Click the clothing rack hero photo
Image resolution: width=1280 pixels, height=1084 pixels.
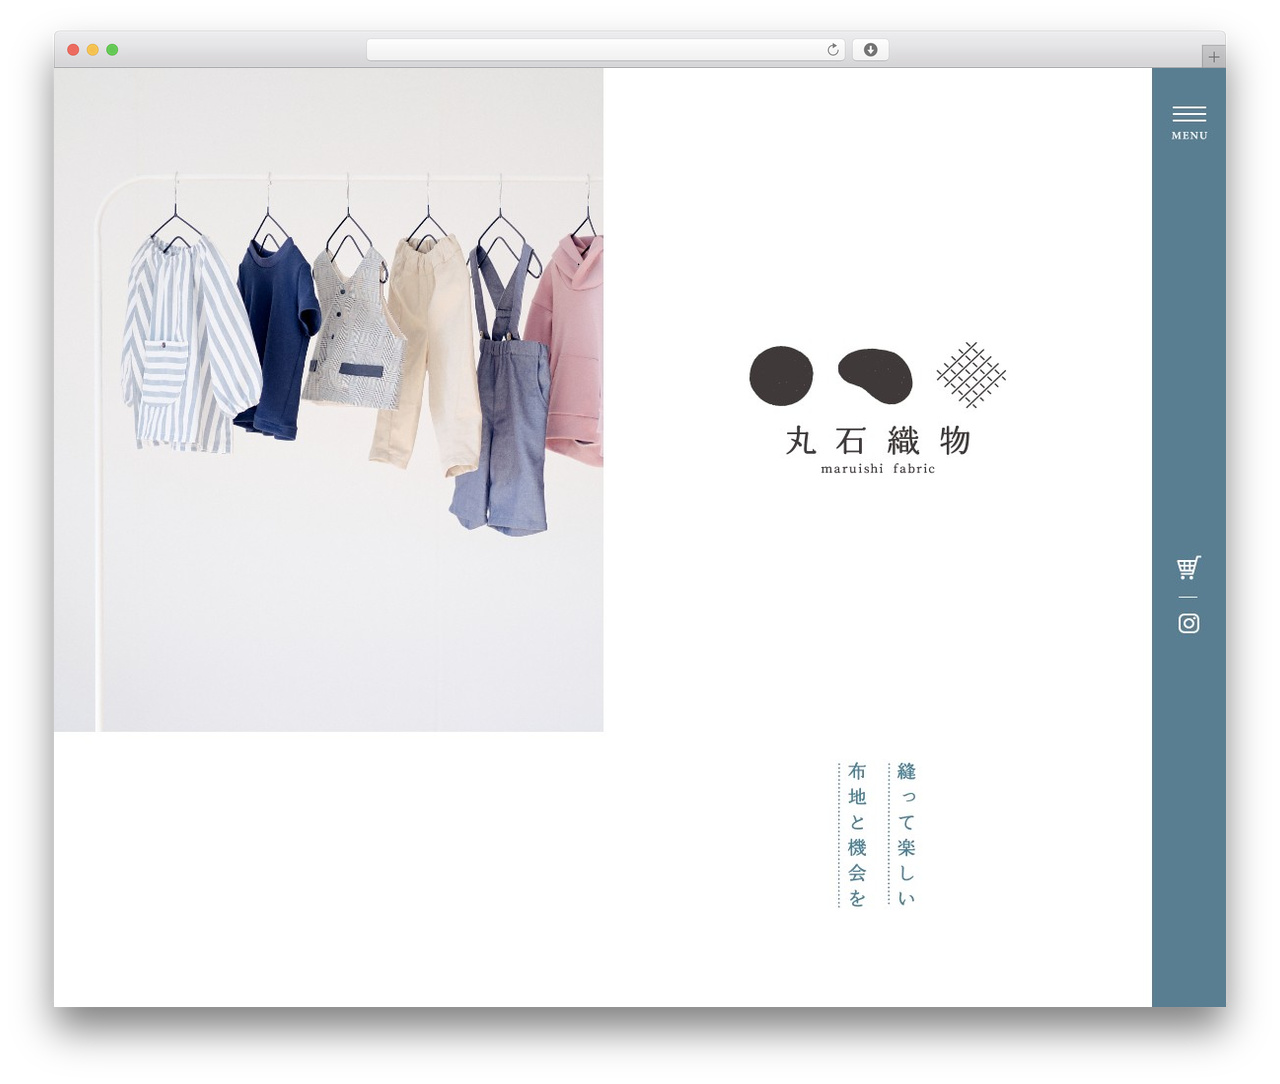pos(329,400)
